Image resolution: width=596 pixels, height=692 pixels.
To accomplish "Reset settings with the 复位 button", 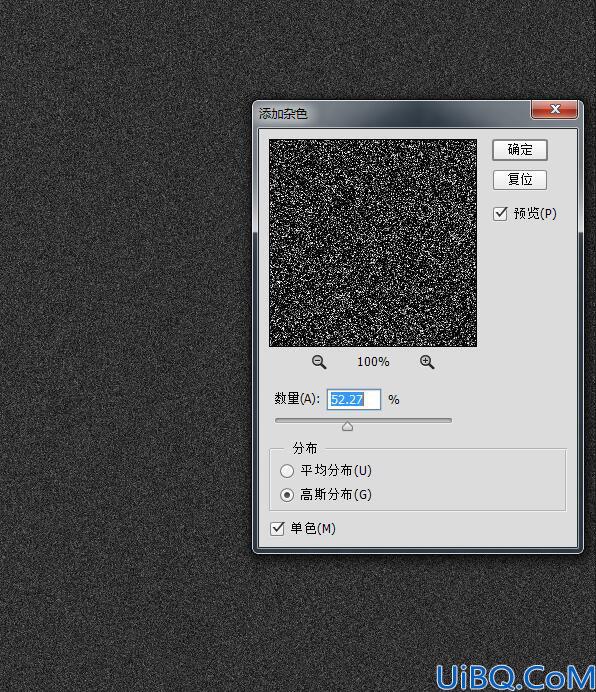I will pyautogui.click(x=520, y=180).
